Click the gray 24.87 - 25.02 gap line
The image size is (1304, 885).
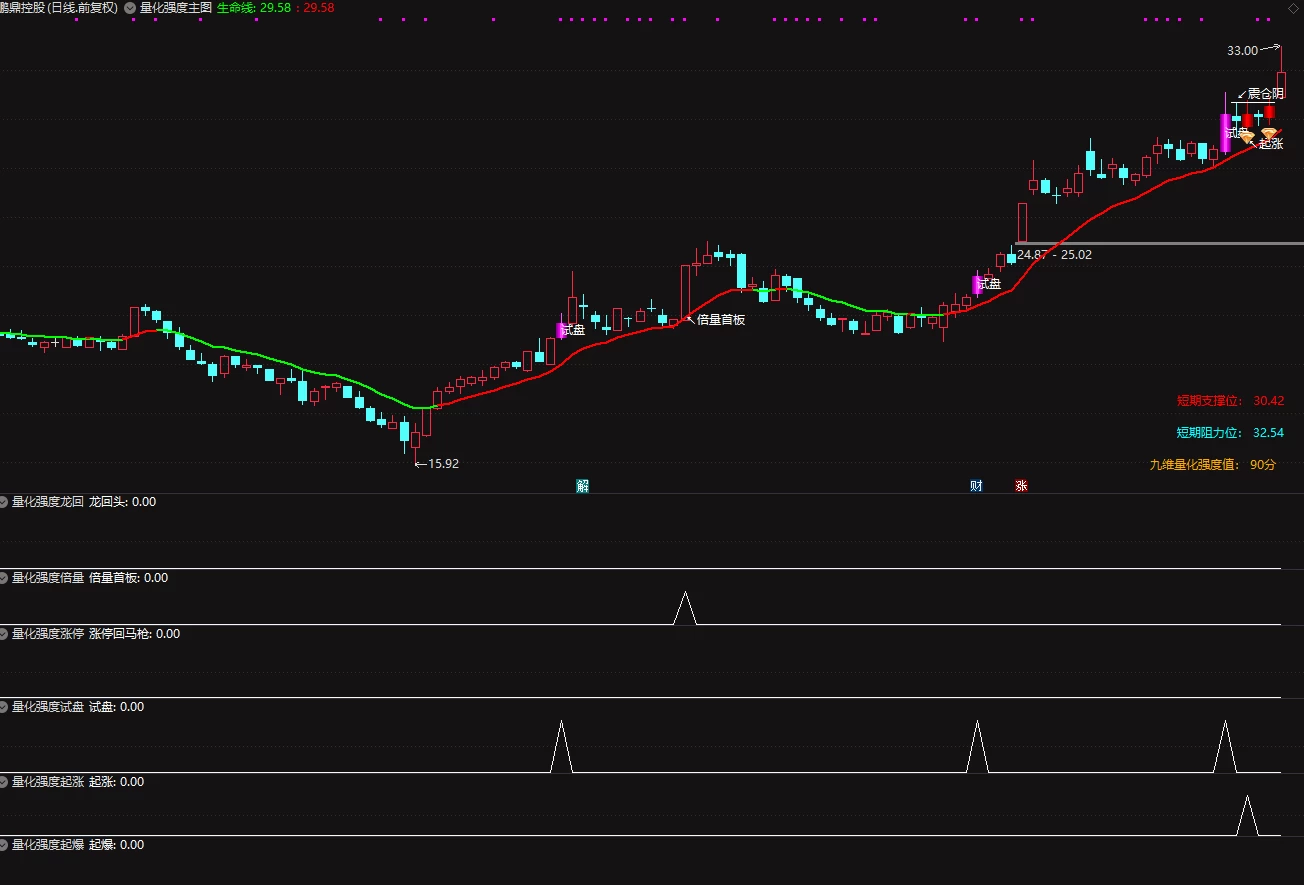[x=1159, y=243]
